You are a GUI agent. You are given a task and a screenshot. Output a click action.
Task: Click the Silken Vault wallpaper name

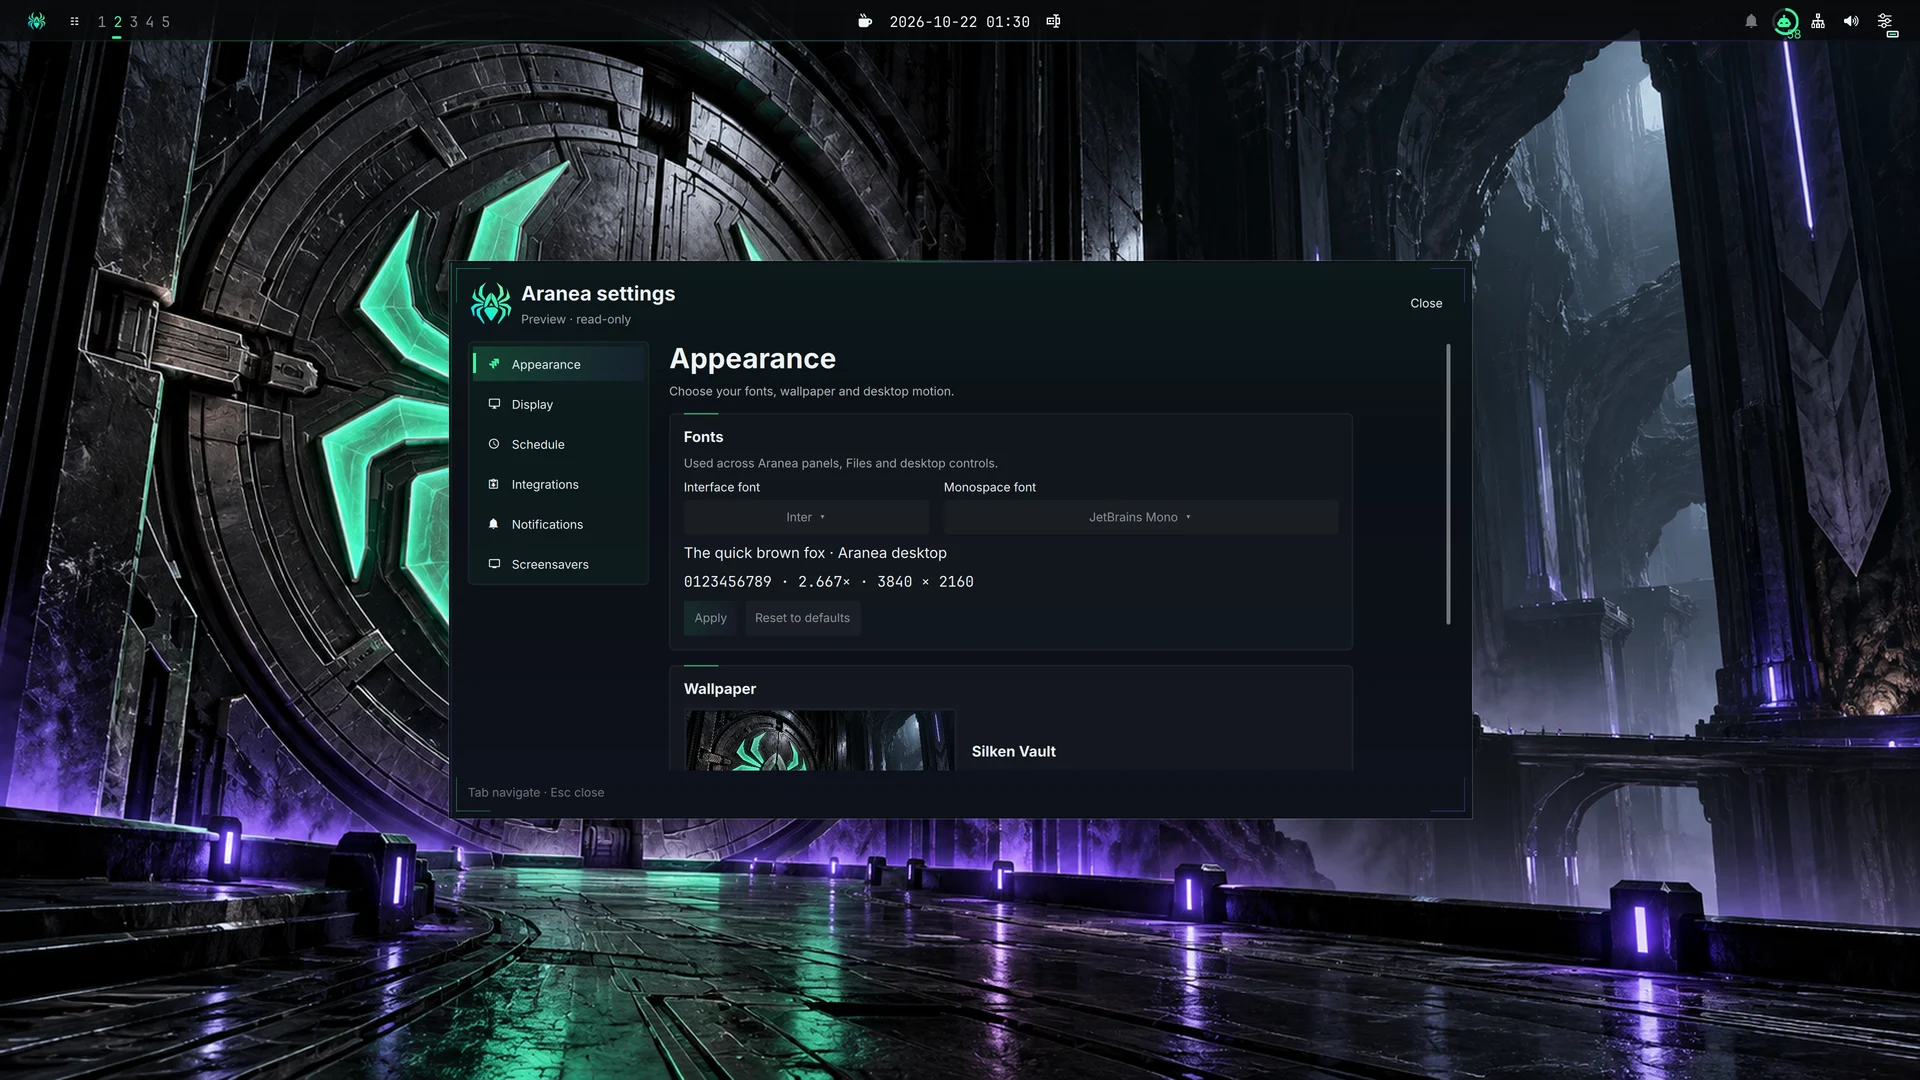pos(1013,751)
